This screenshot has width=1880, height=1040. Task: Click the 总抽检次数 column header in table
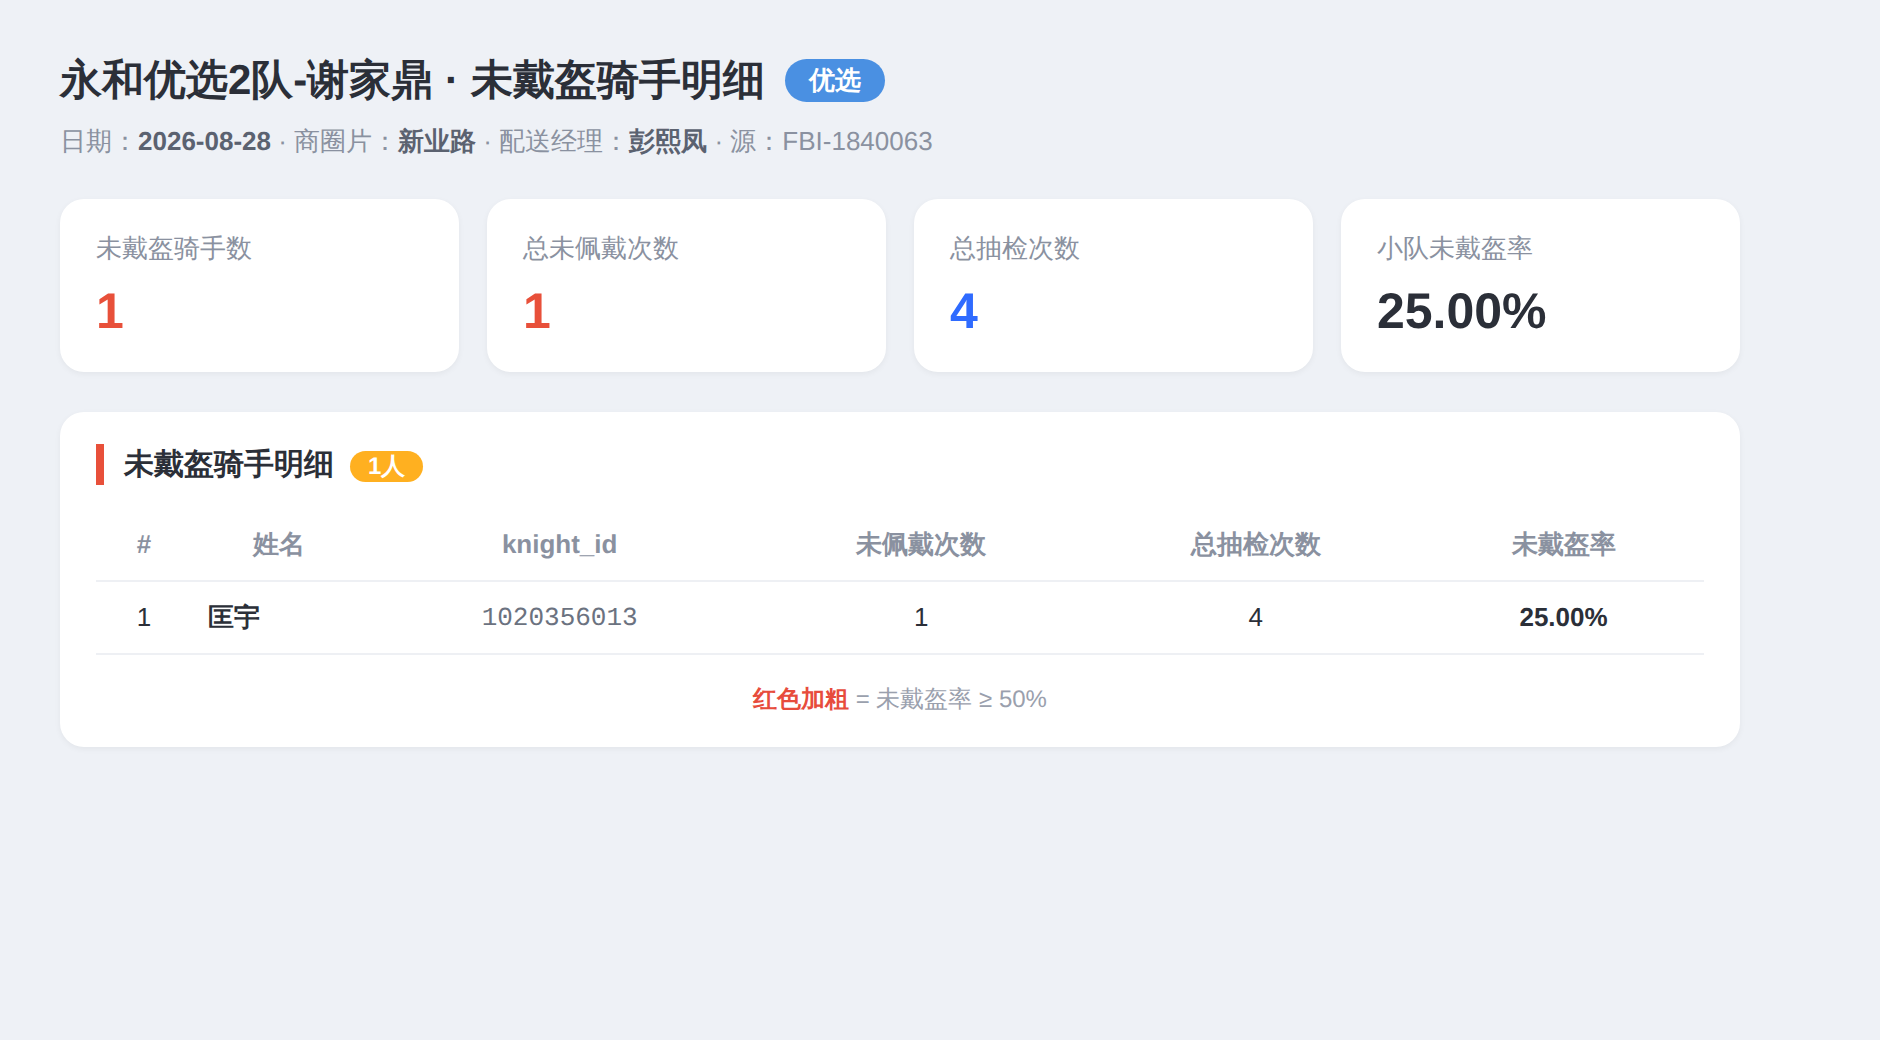[x=1255, y=544]
